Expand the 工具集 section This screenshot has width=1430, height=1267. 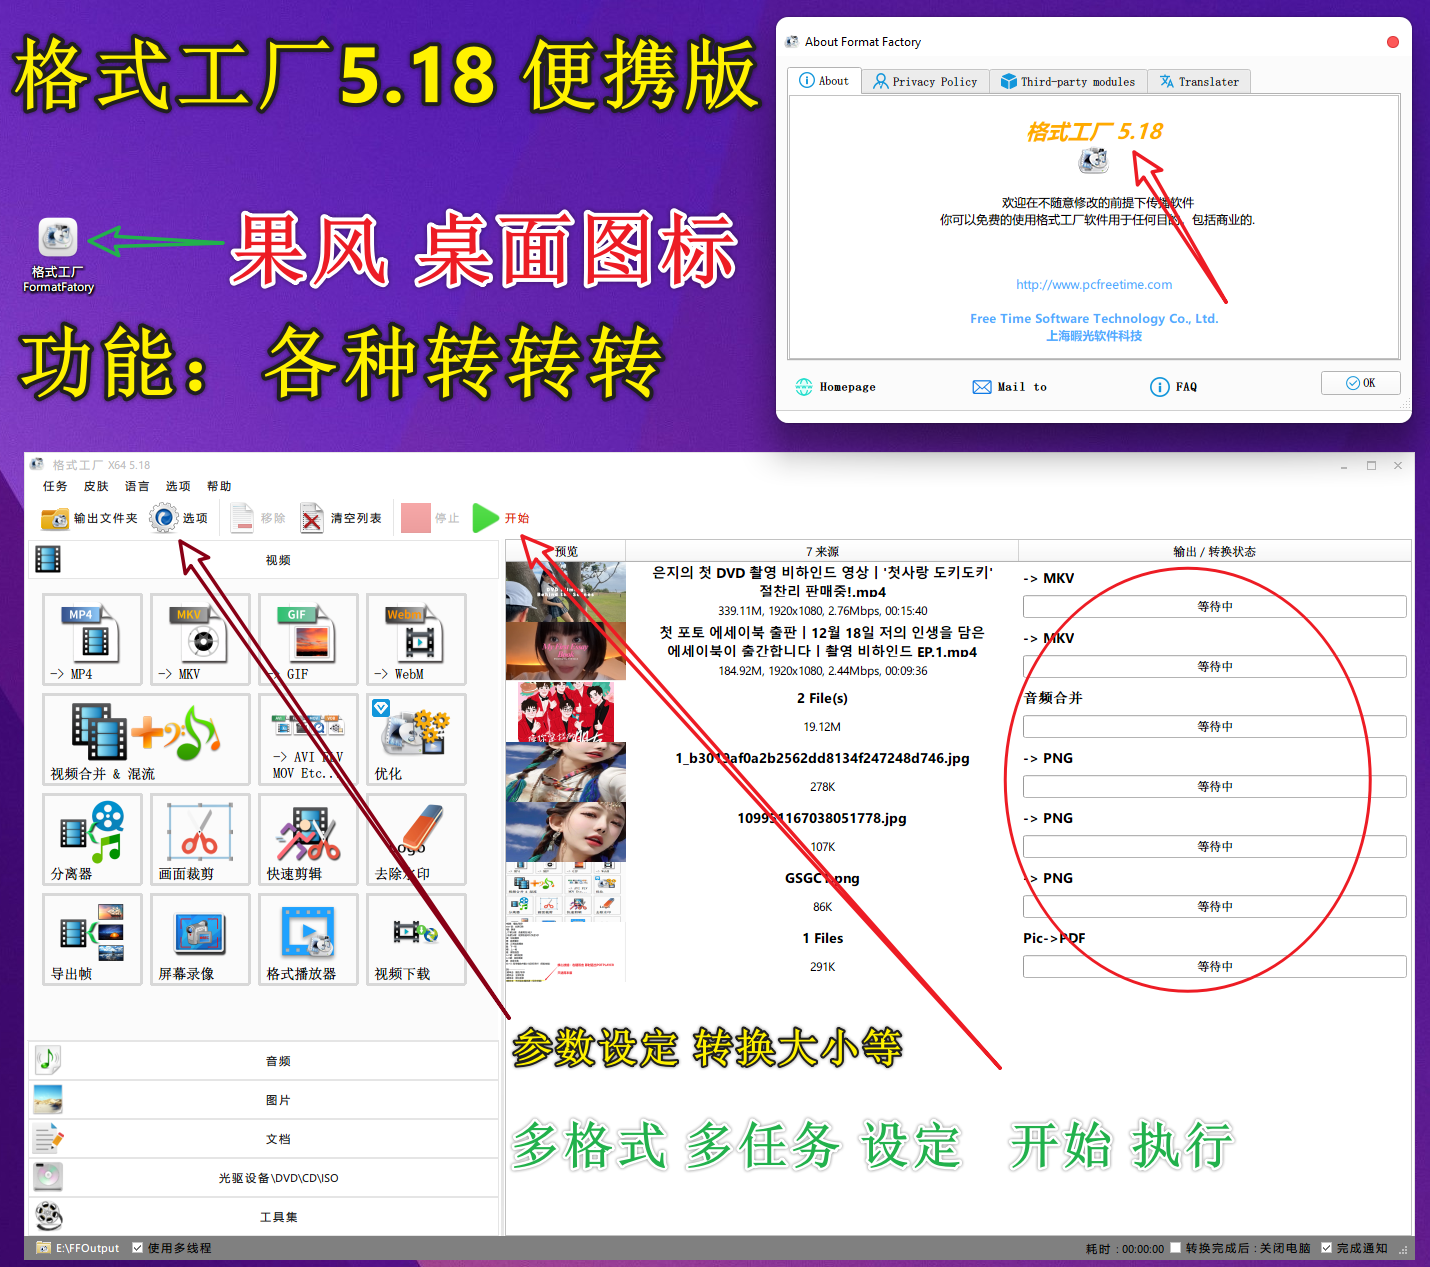click(x=277, y=1216)
